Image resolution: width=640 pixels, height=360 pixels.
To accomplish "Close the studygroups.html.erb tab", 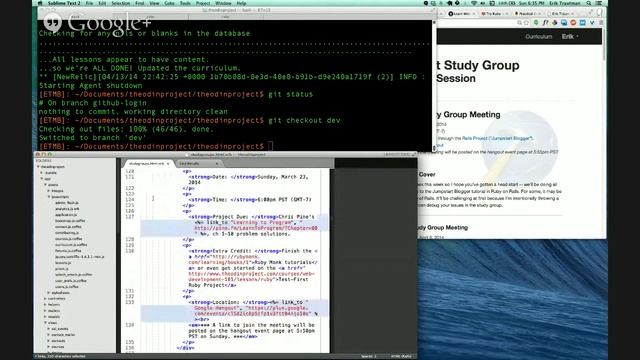I will [x=168, y=164].
